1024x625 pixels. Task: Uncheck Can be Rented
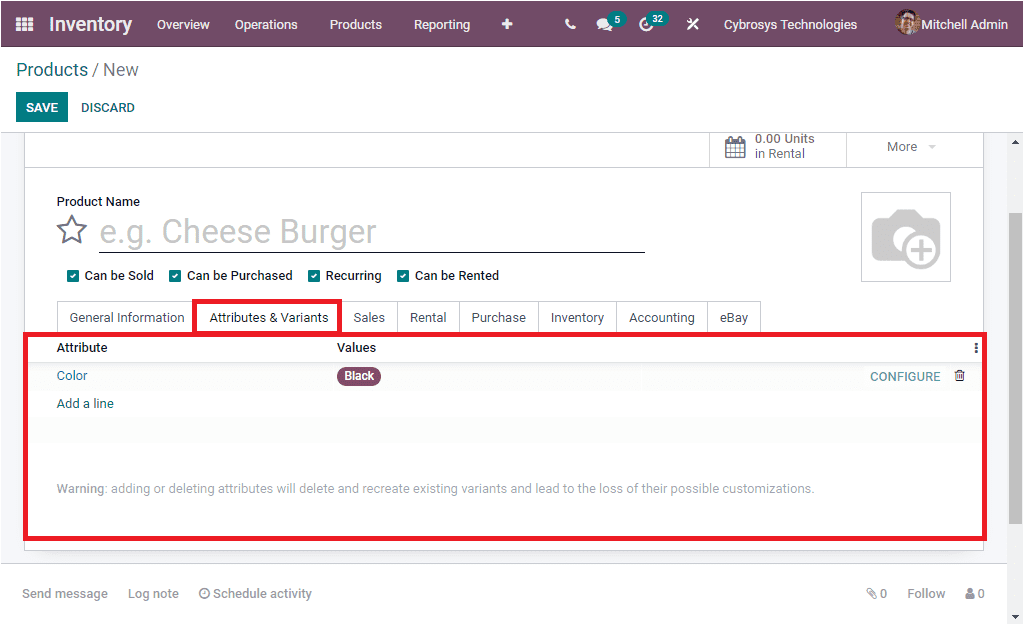pos(402,275)
